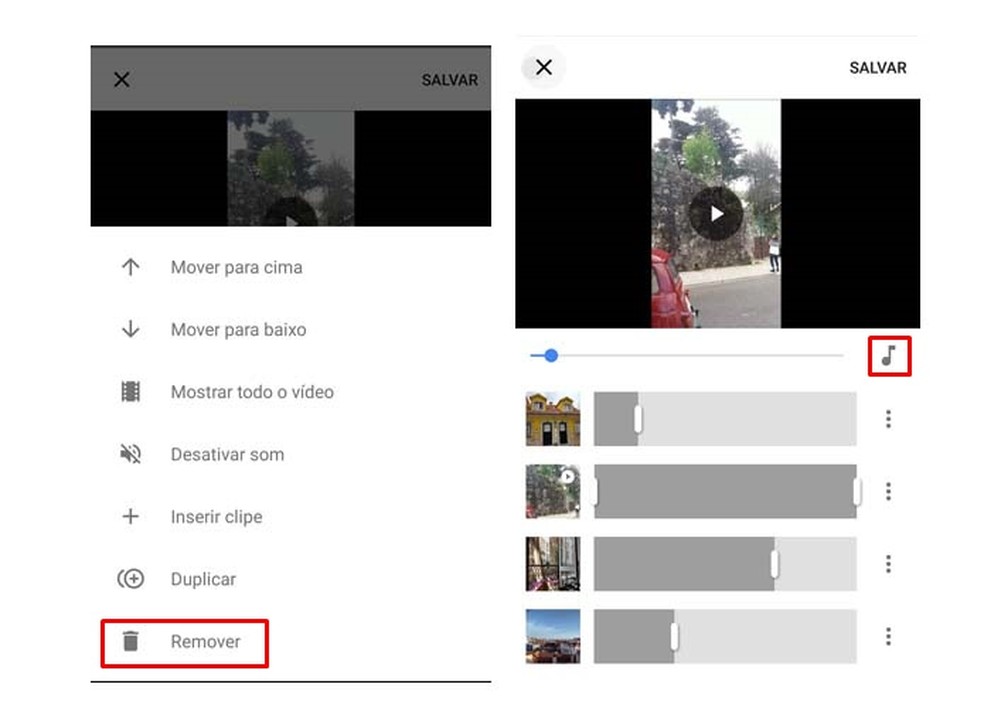Click the blue playback position slider
This screenshot has width=984, height=701.
[551, 355]
